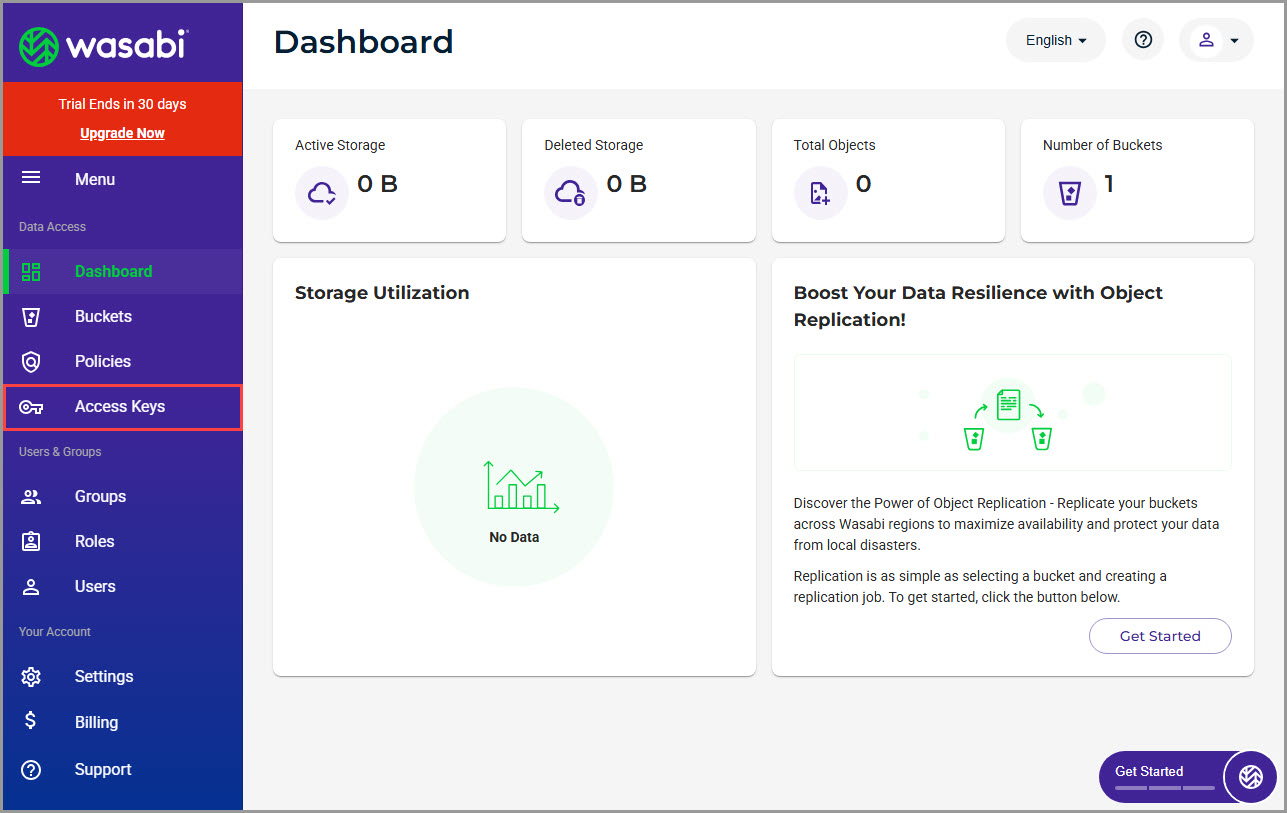Click the No Data label
The height and width of the screenshot is (813, 1287).
[x=514, y=537]
